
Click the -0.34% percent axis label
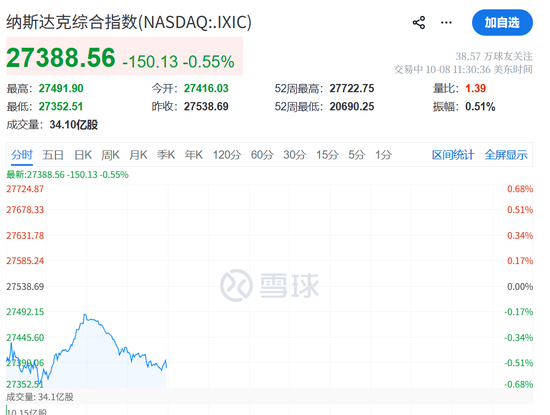(x=518, y=338)
